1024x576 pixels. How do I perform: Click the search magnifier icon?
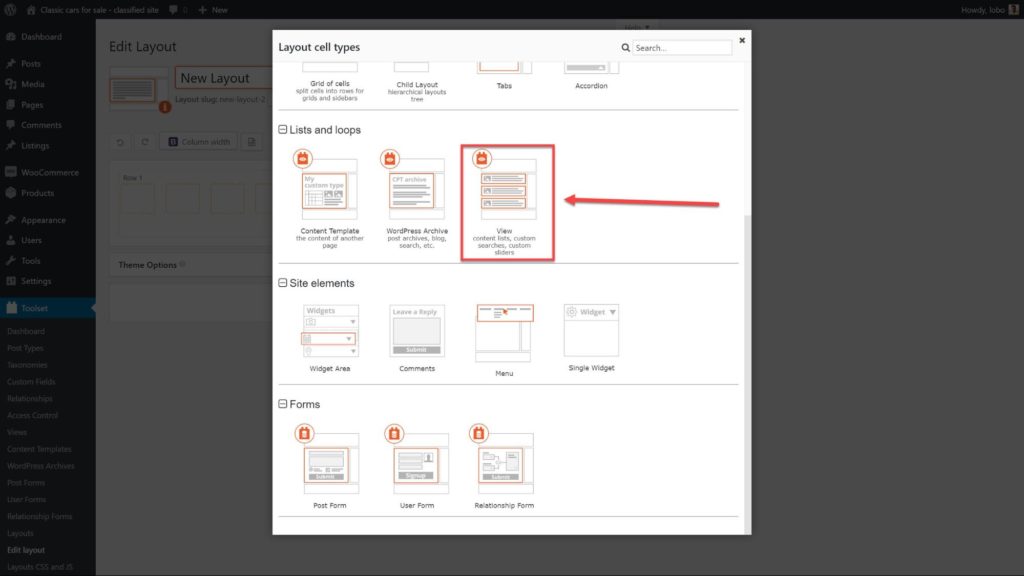click(x=625, y=48)
